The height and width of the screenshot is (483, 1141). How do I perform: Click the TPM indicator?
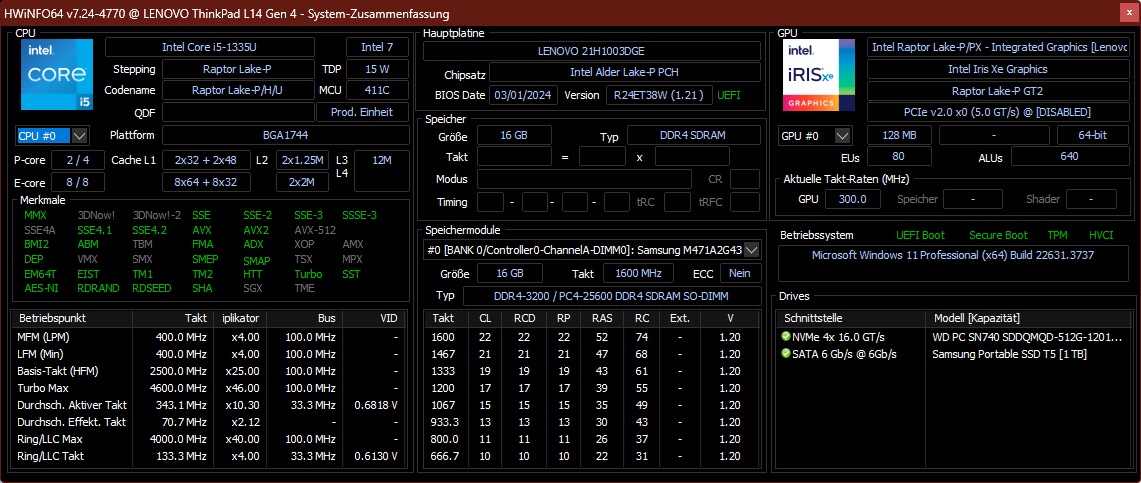click(x=1057, y=235)
